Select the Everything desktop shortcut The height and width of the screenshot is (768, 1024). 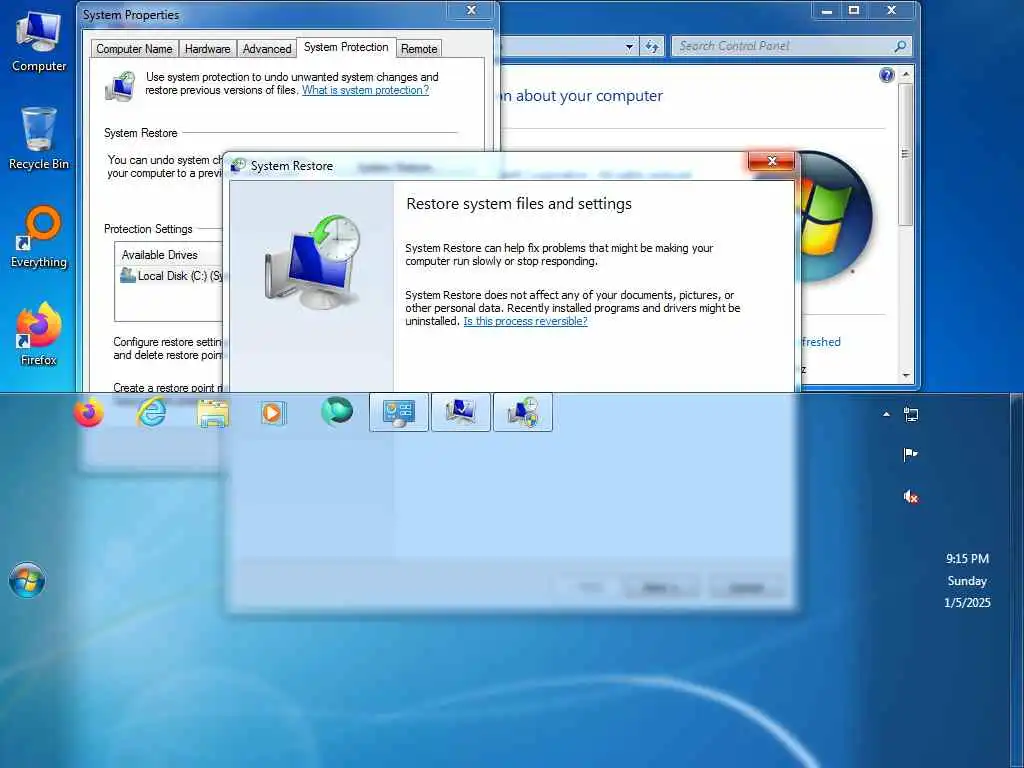coord(39,236)
